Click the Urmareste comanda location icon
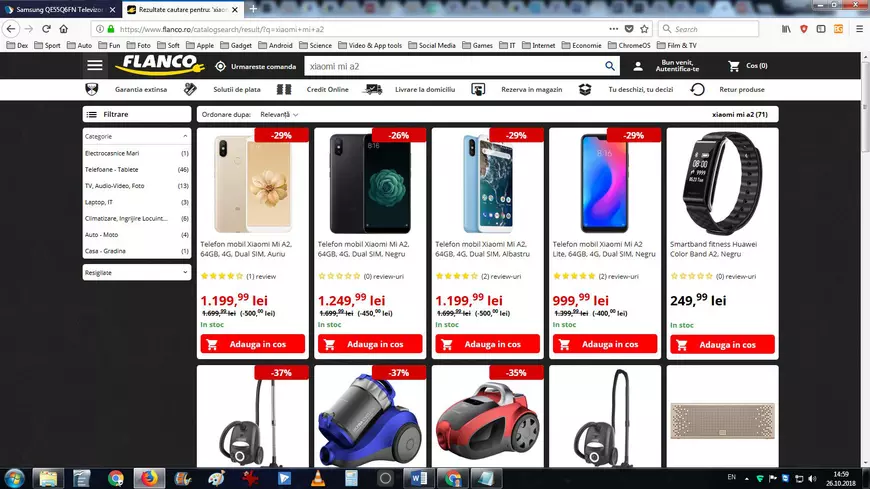870x489 pixels. (x=220, y=66)
